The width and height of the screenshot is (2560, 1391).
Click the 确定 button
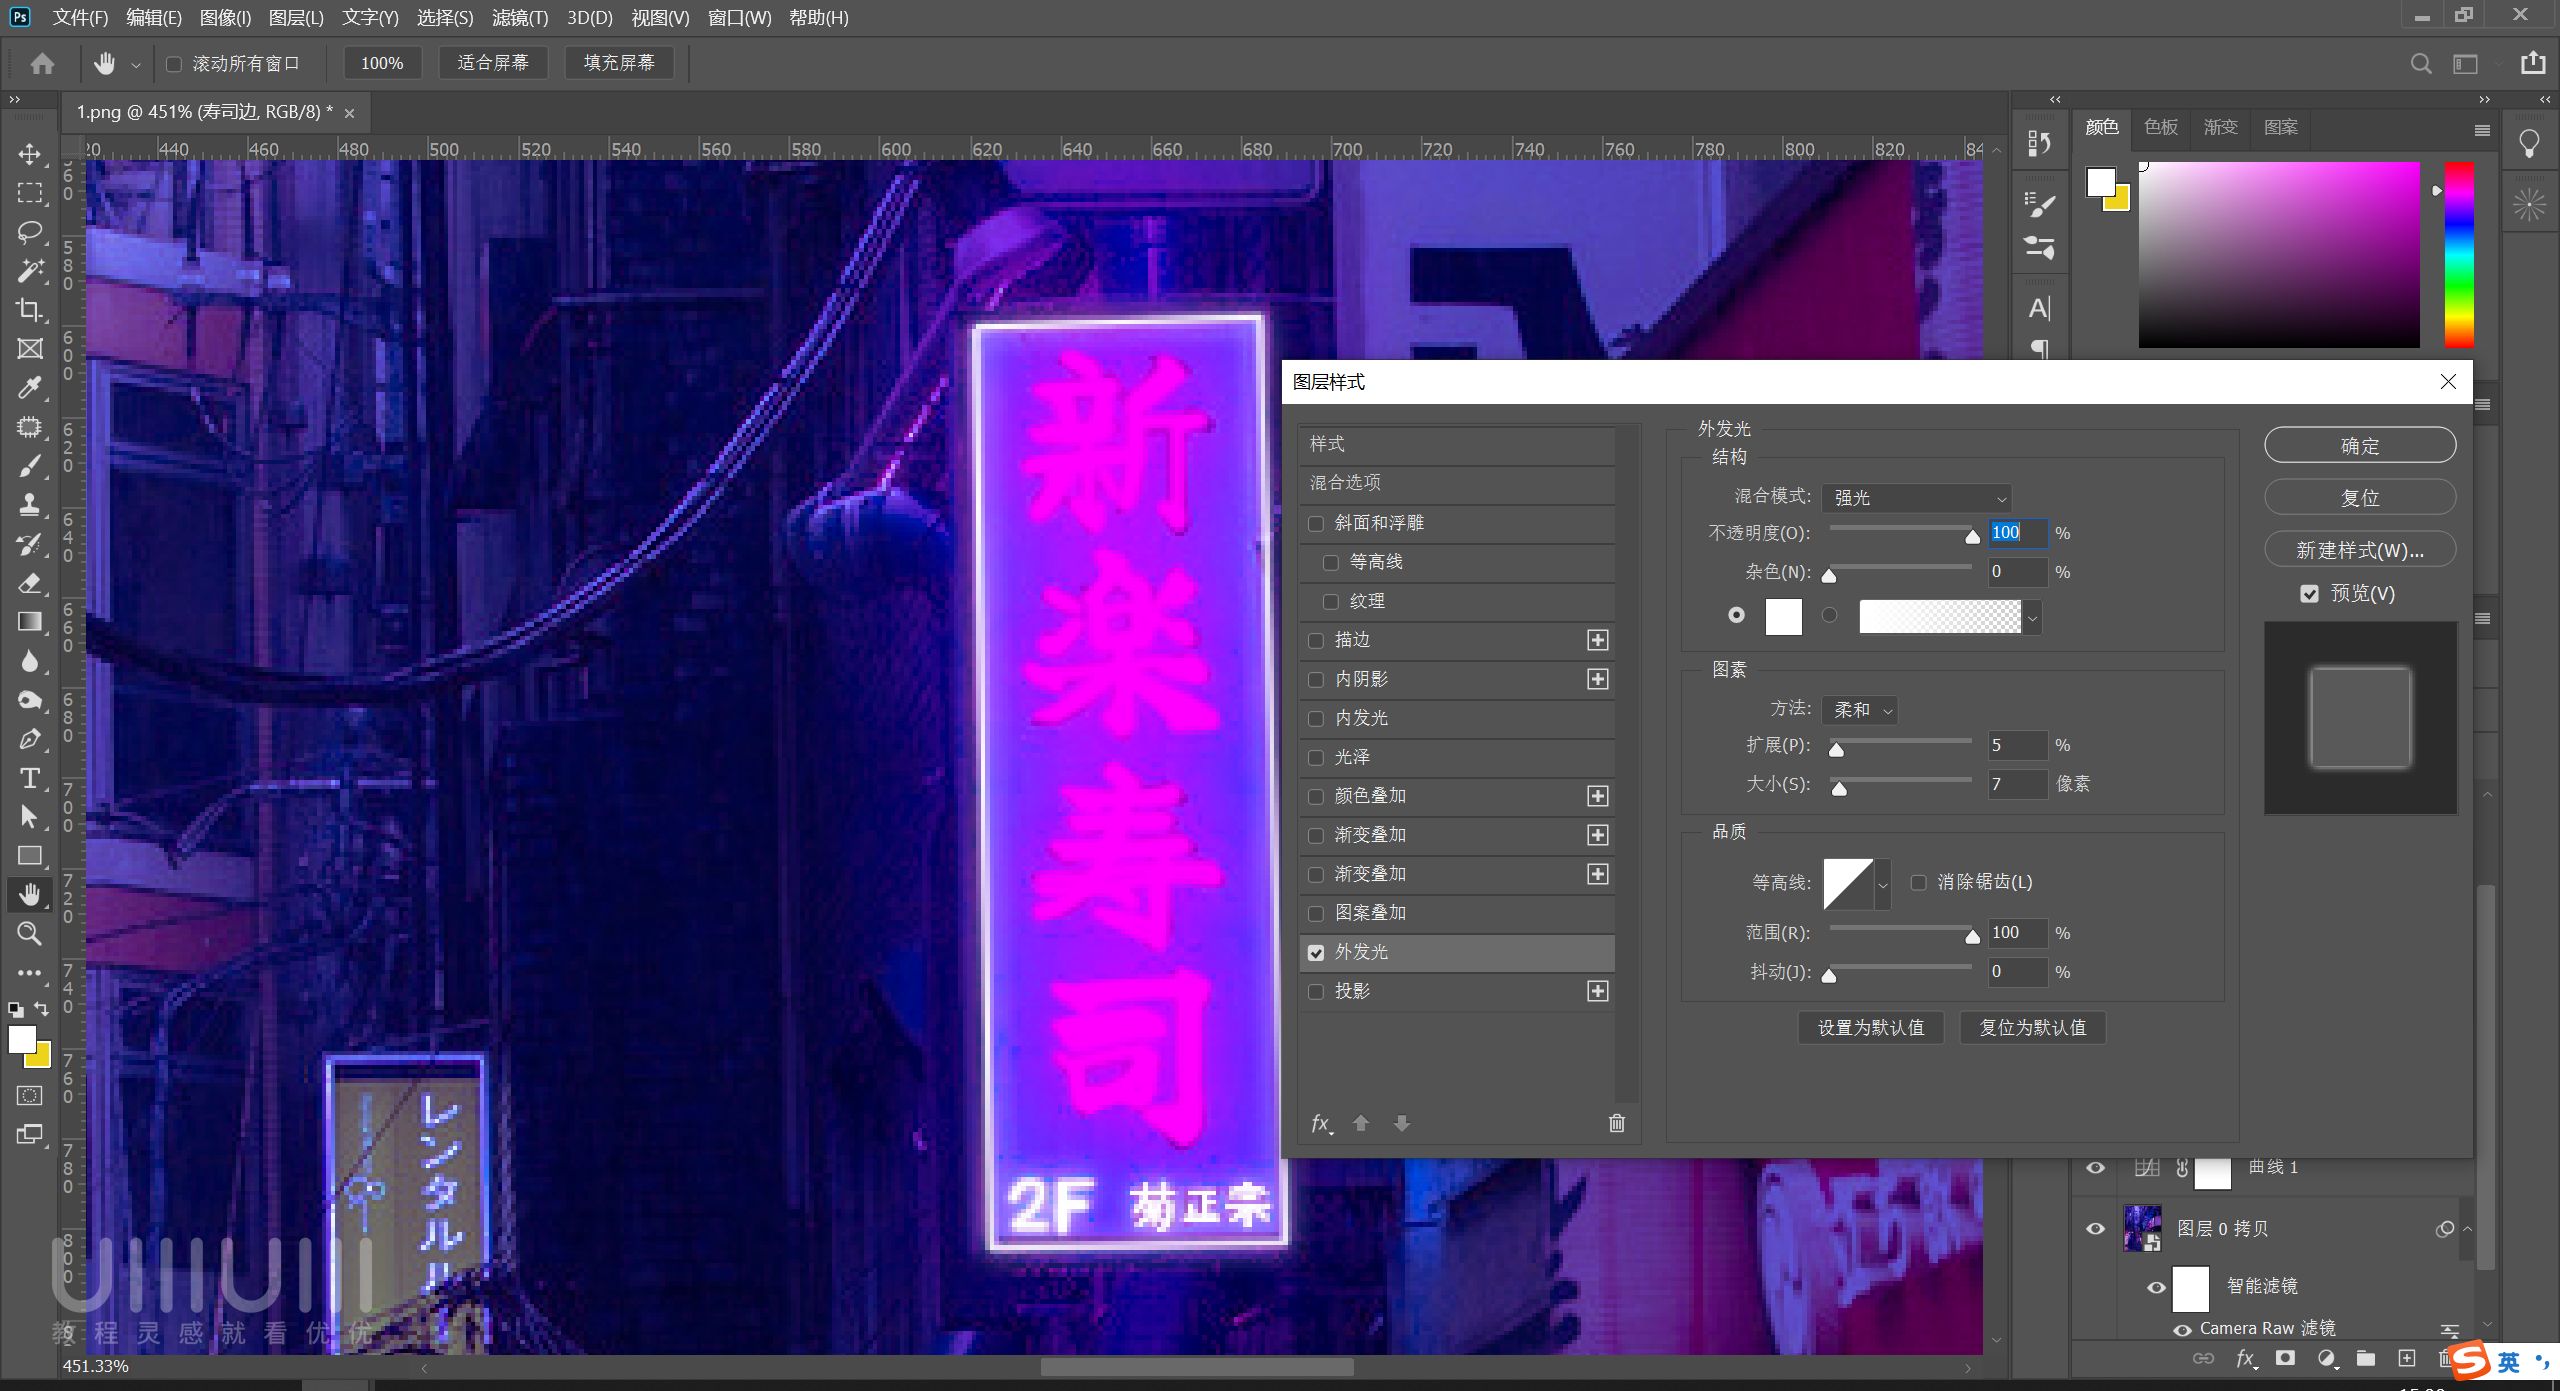coord(2359,446)
